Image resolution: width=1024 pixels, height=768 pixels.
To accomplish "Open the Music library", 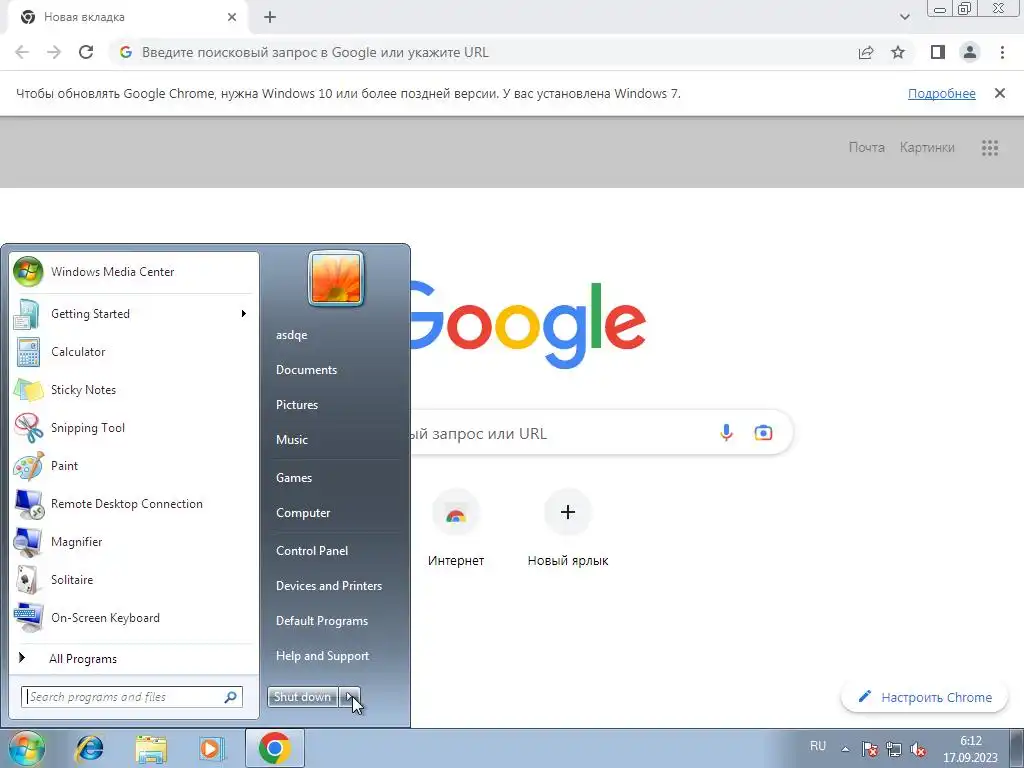I will click(336, 440).
